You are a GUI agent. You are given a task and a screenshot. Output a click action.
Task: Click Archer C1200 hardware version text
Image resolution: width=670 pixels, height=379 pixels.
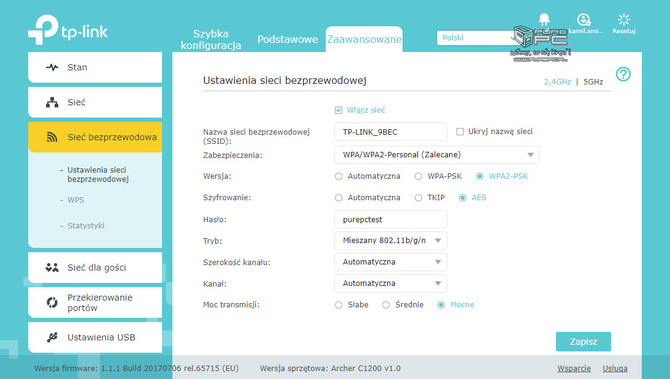coord(330,368)
